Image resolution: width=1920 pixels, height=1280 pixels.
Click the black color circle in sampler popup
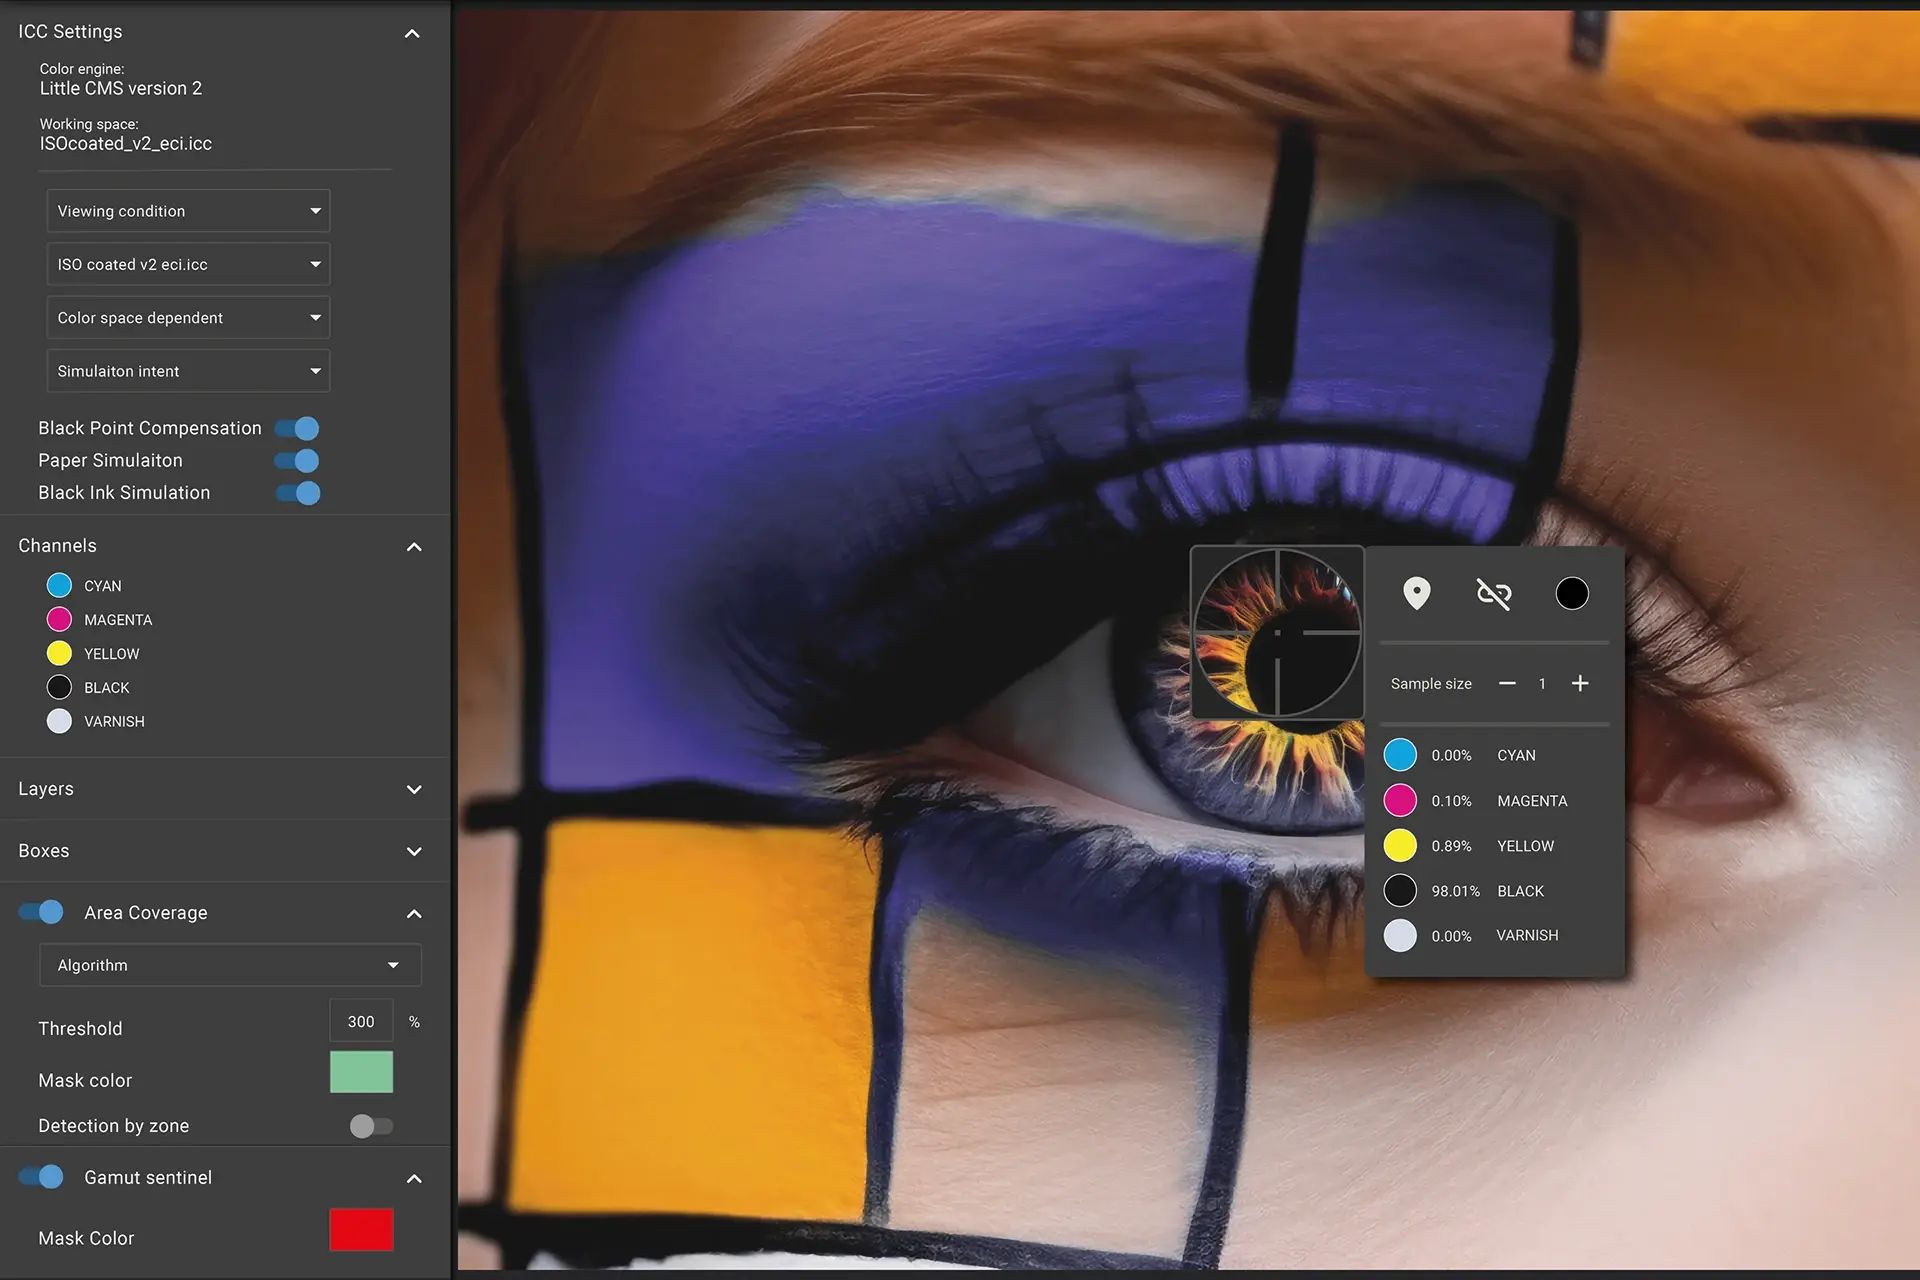[x=1572, y=594]
